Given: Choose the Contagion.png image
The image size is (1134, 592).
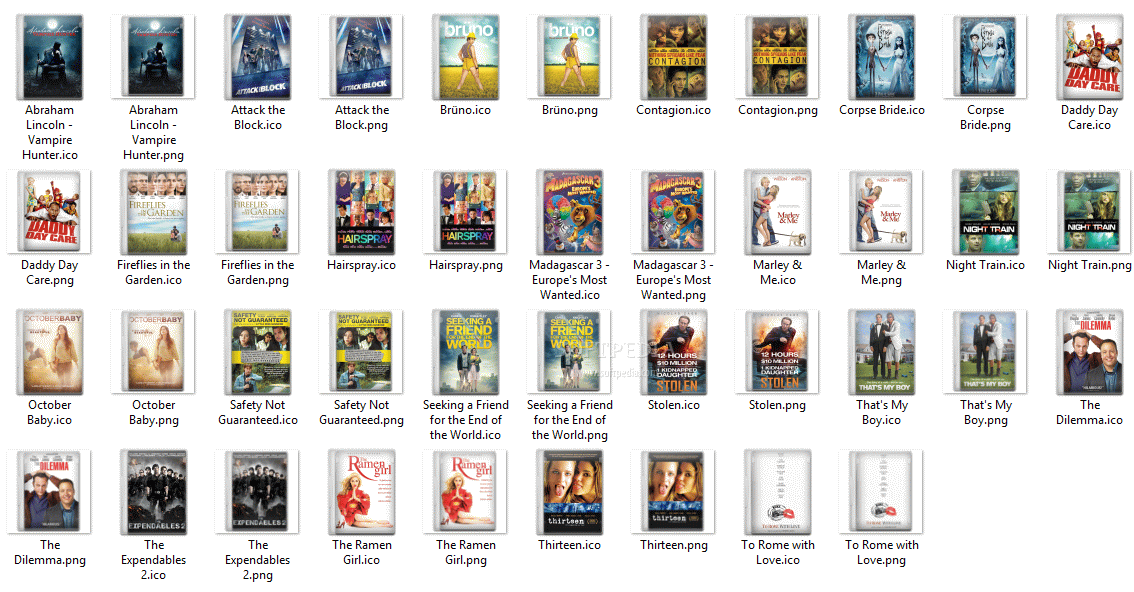Looking at the screenshot, I should (777, 57).
